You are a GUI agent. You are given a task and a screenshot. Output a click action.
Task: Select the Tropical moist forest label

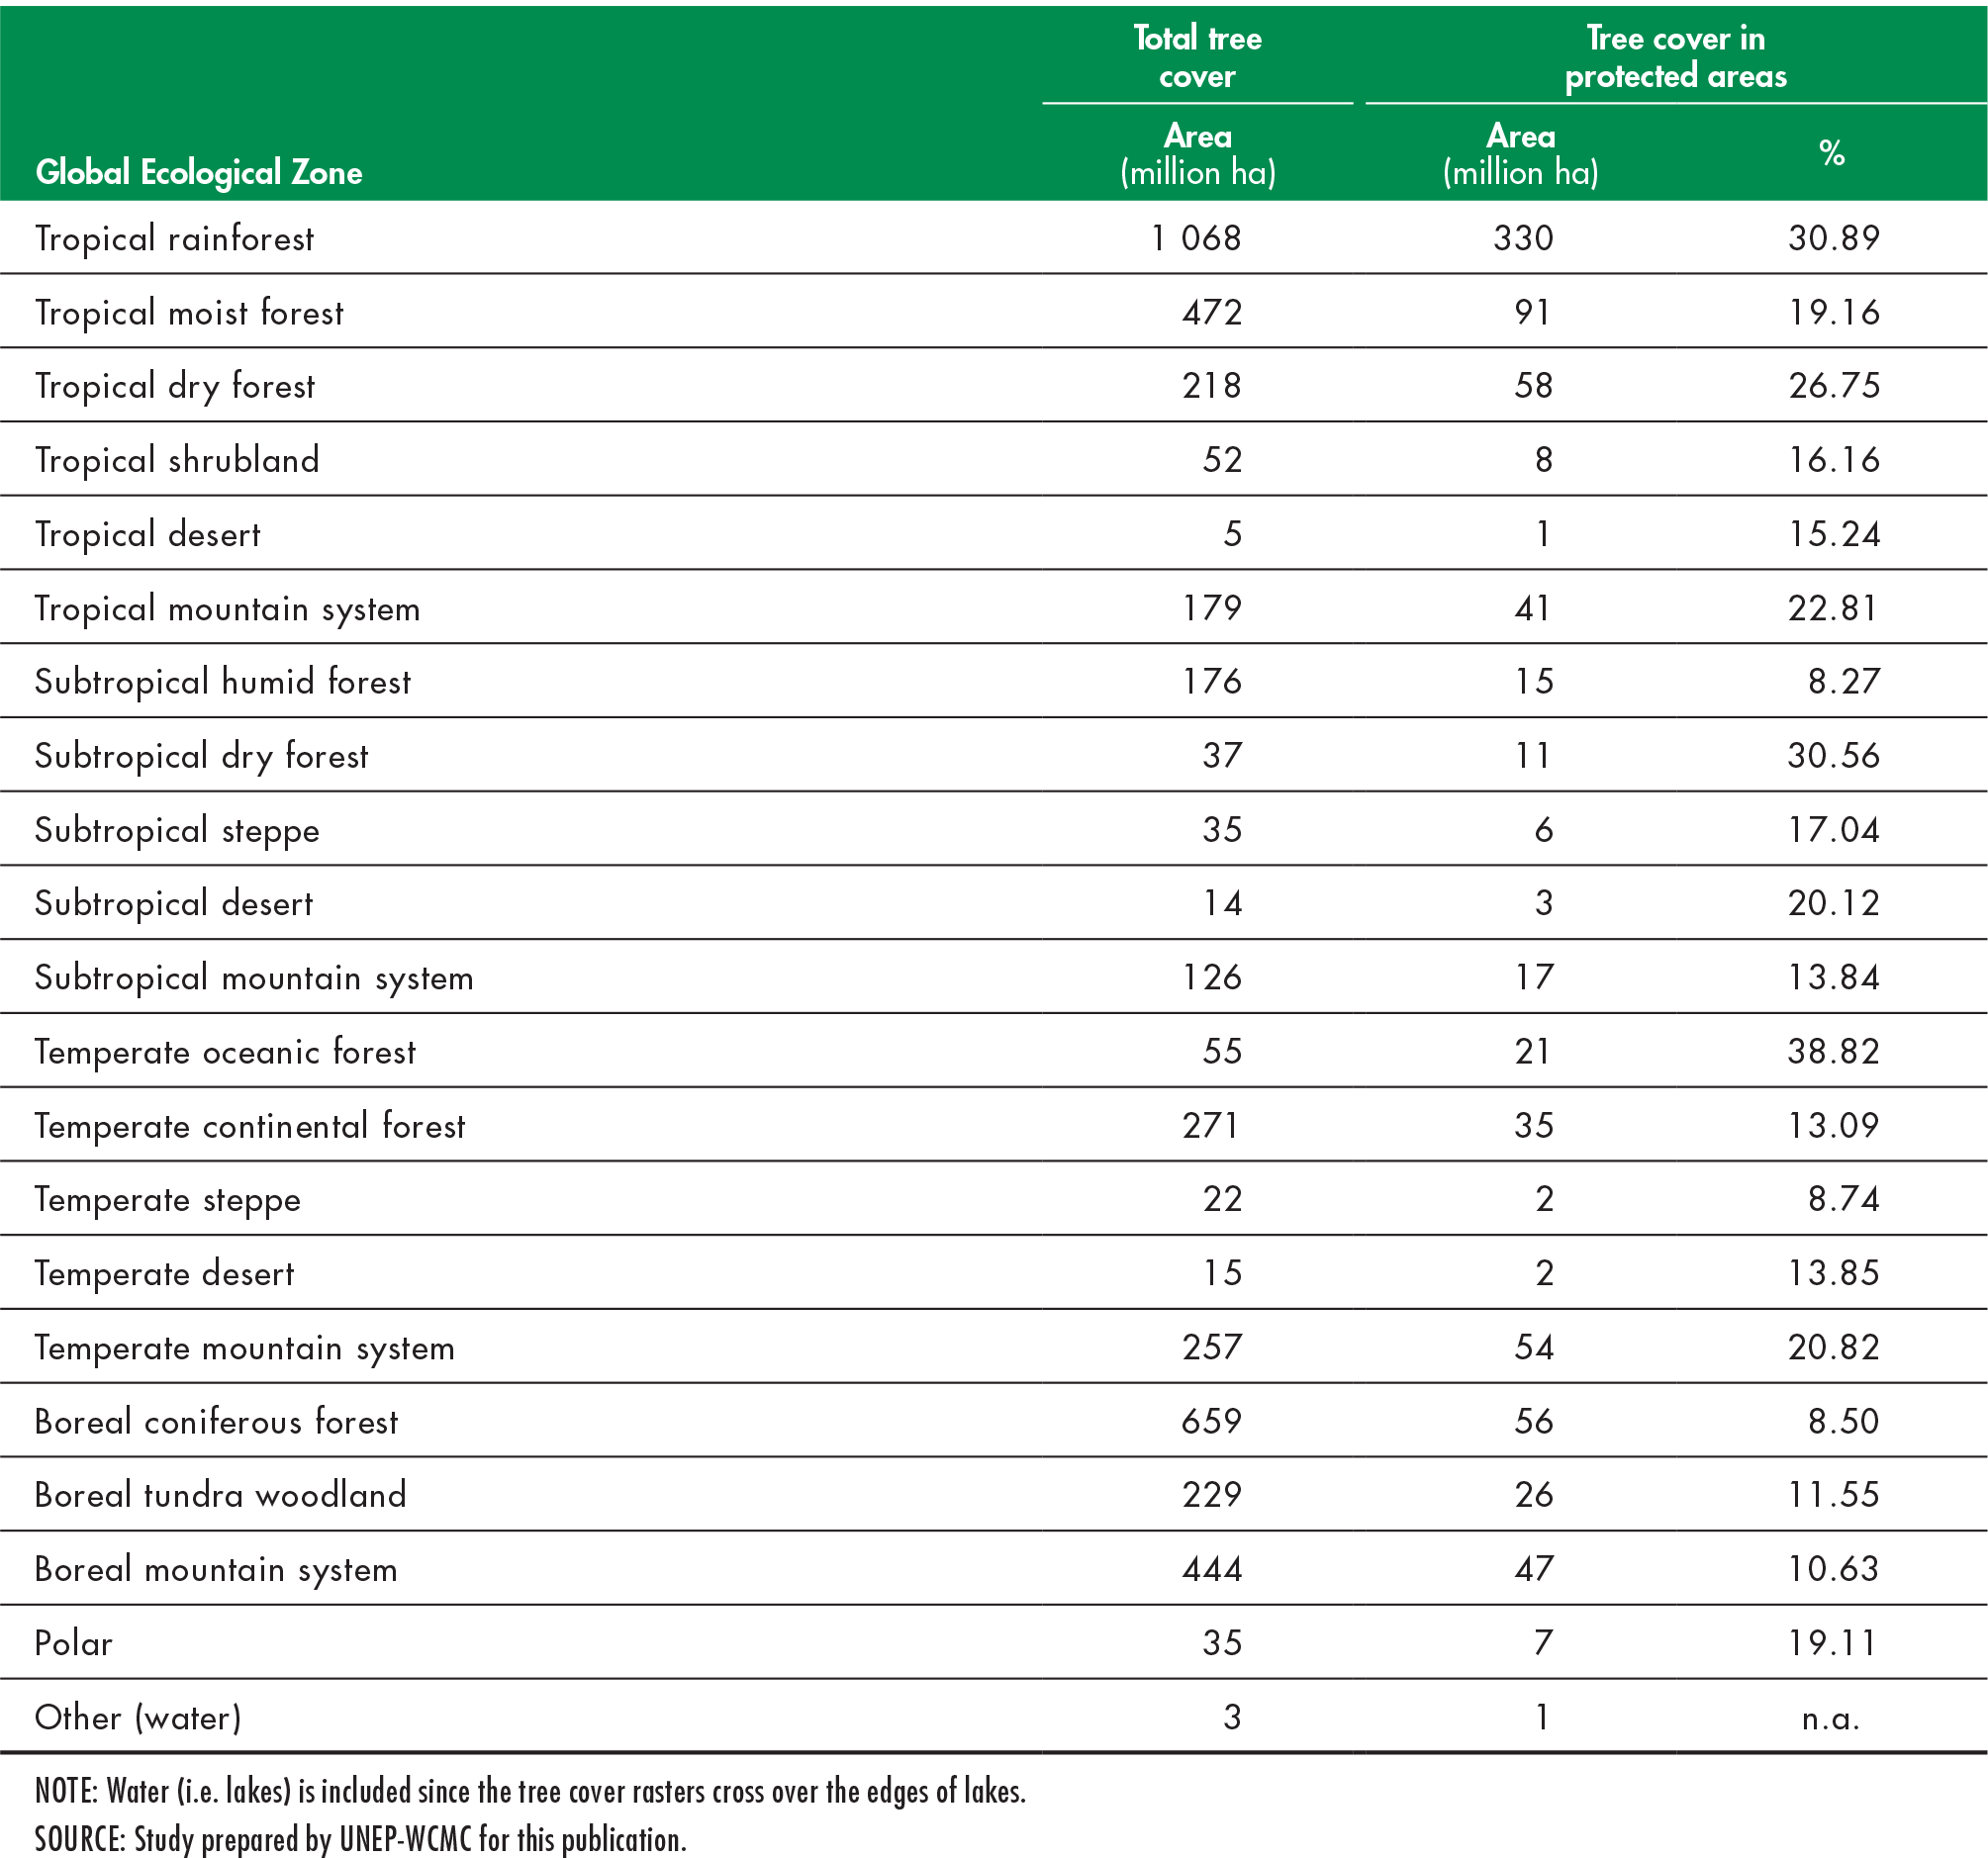click(x=189, y=313)
